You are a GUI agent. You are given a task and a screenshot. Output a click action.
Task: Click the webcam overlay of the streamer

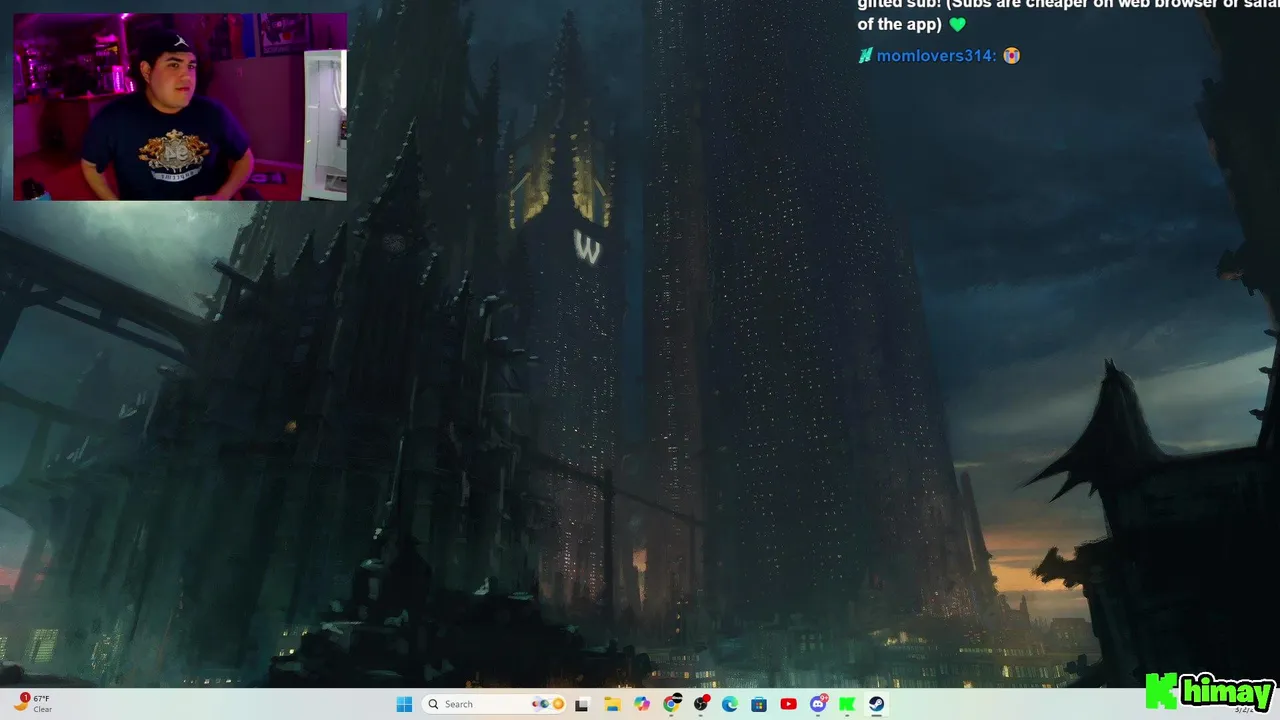(x=180, y=107)
